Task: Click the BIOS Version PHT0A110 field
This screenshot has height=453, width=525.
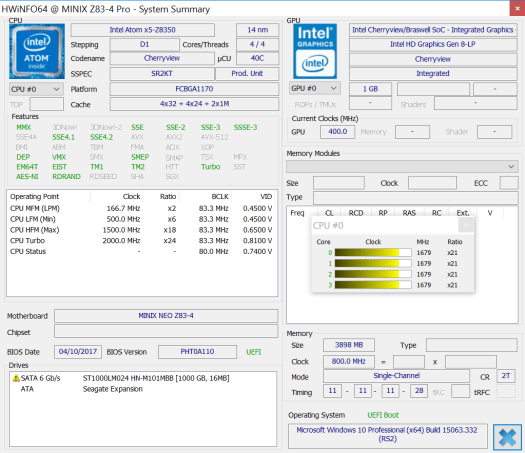Action: coord(198,352)
